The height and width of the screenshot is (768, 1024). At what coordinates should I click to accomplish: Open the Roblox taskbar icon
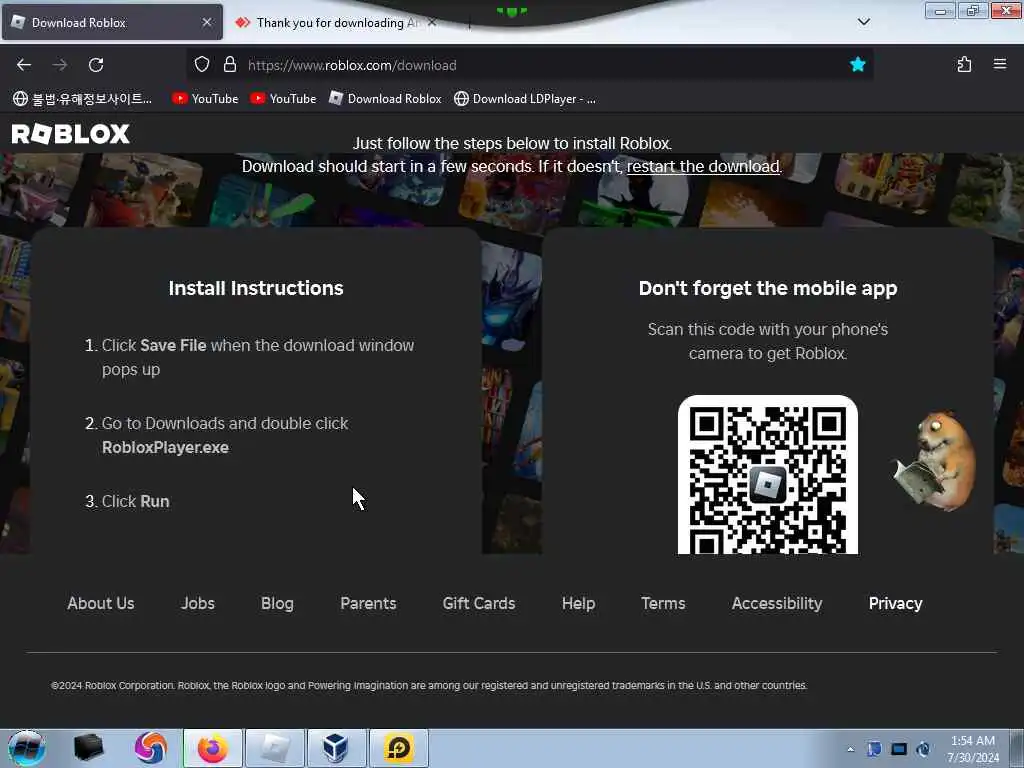coord(275,748)
